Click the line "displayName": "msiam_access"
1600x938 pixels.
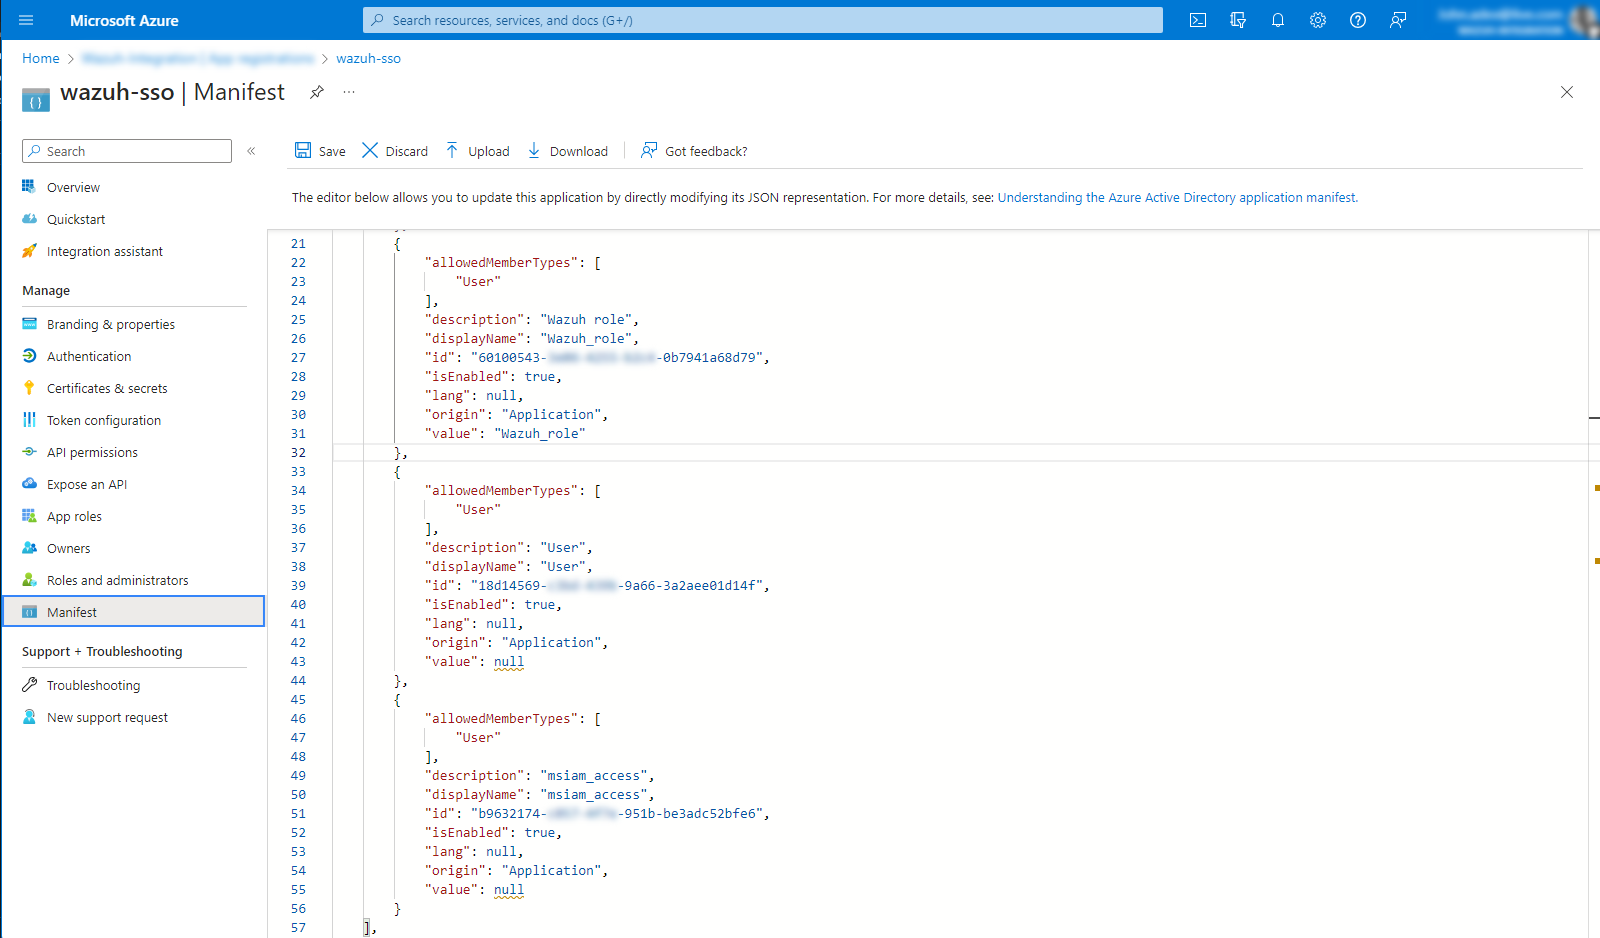(540, 794)
